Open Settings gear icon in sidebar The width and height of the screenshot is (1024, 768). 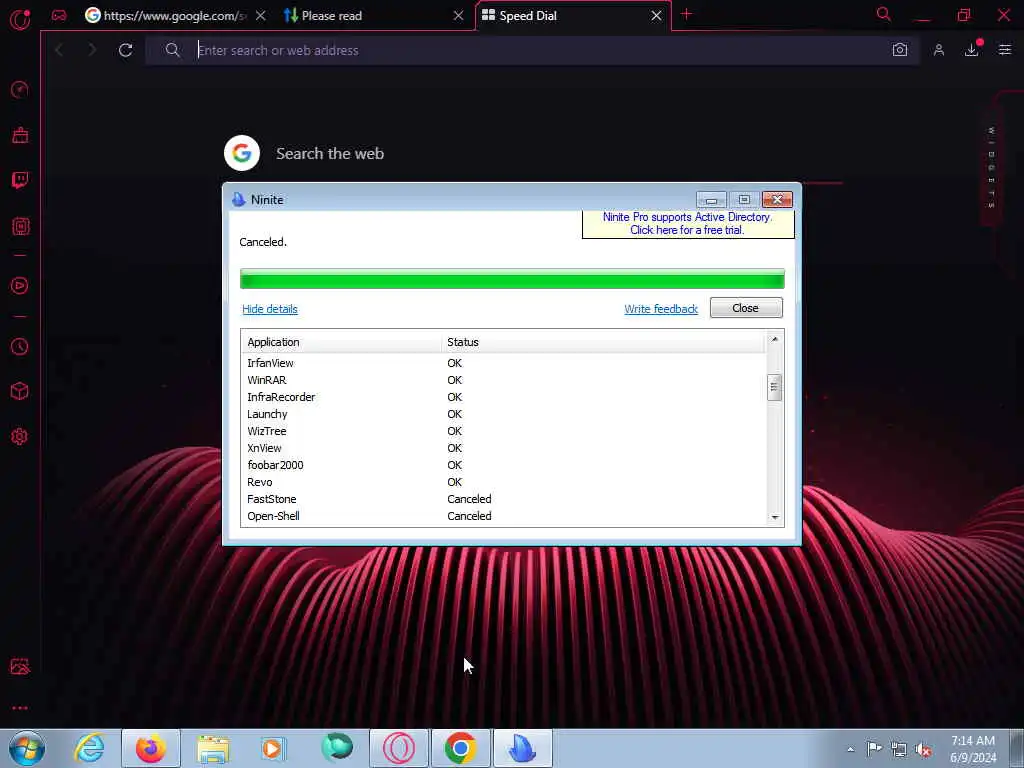20,436
